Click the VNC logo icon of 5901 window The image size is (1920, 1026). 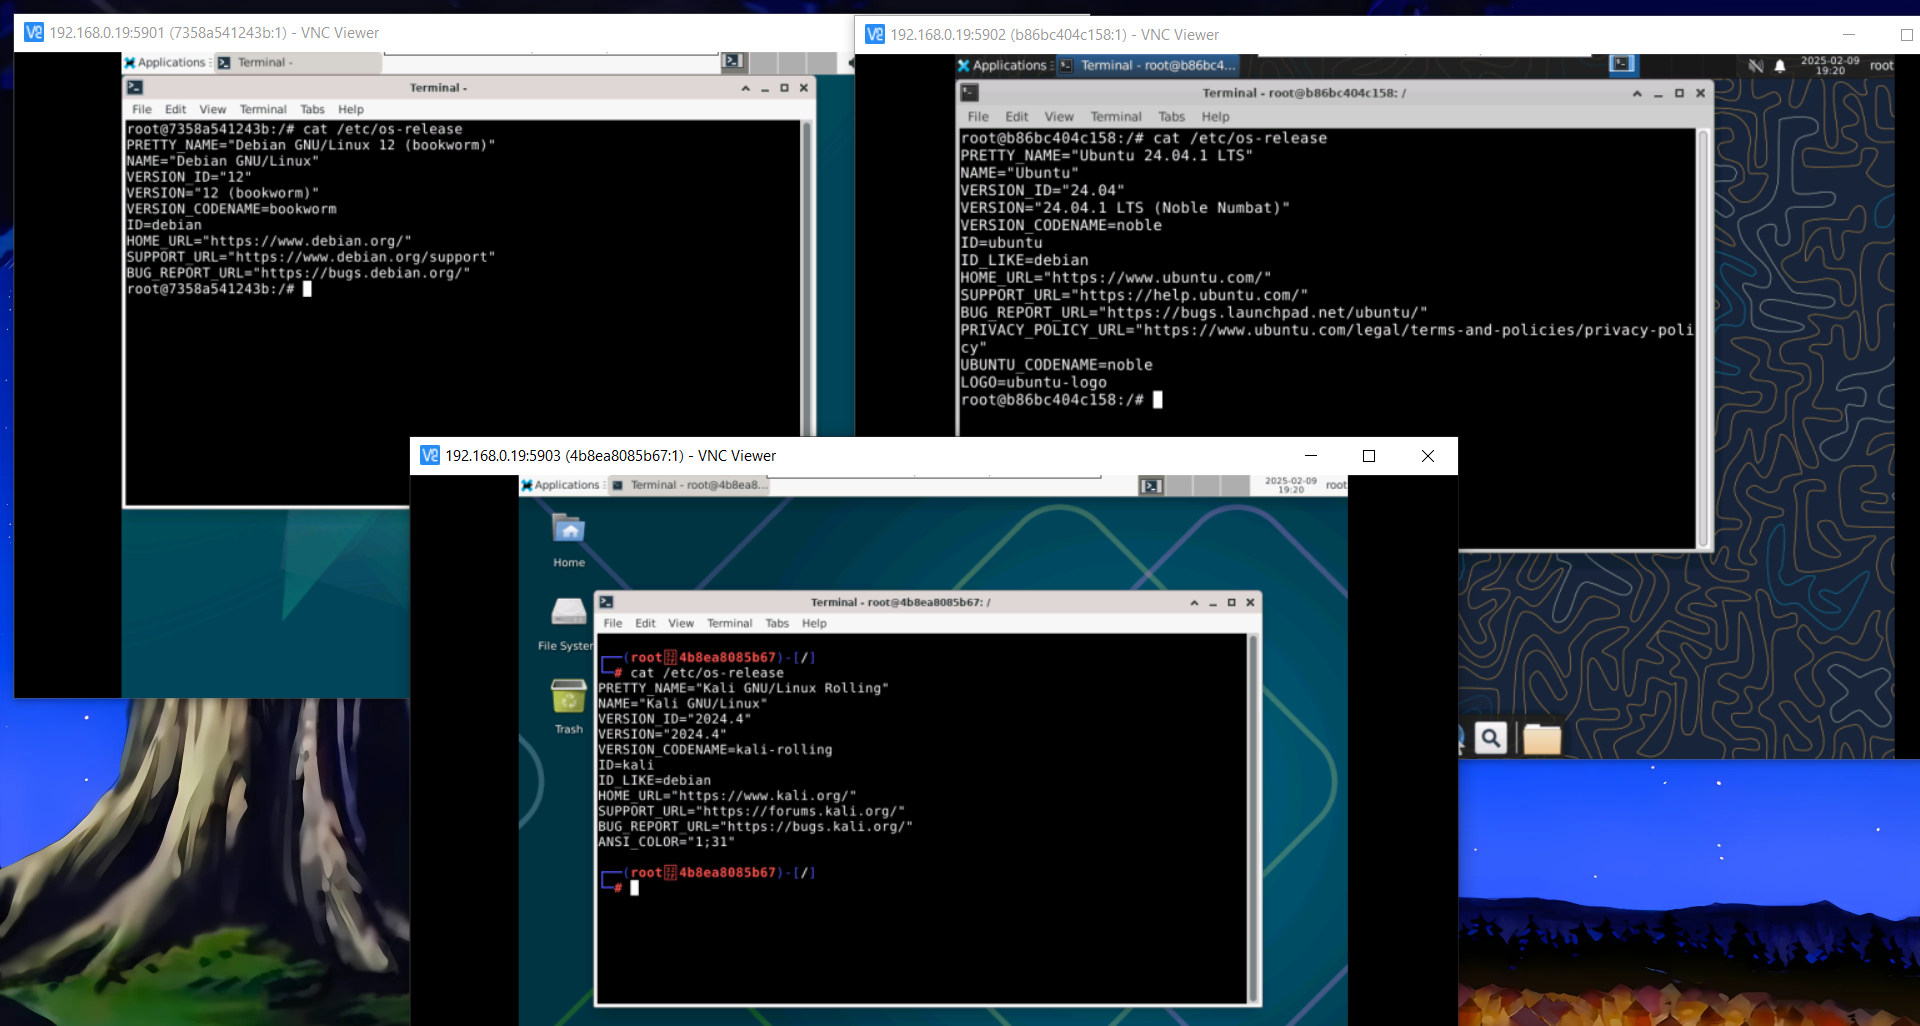pyautogui.click(x=34, y=32)
